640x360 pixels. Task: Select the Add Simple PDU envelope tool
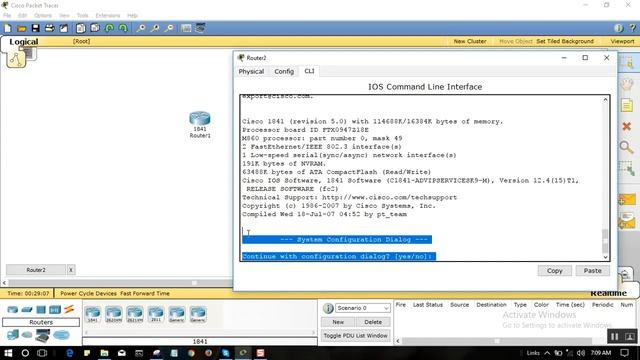coord(627,200)
